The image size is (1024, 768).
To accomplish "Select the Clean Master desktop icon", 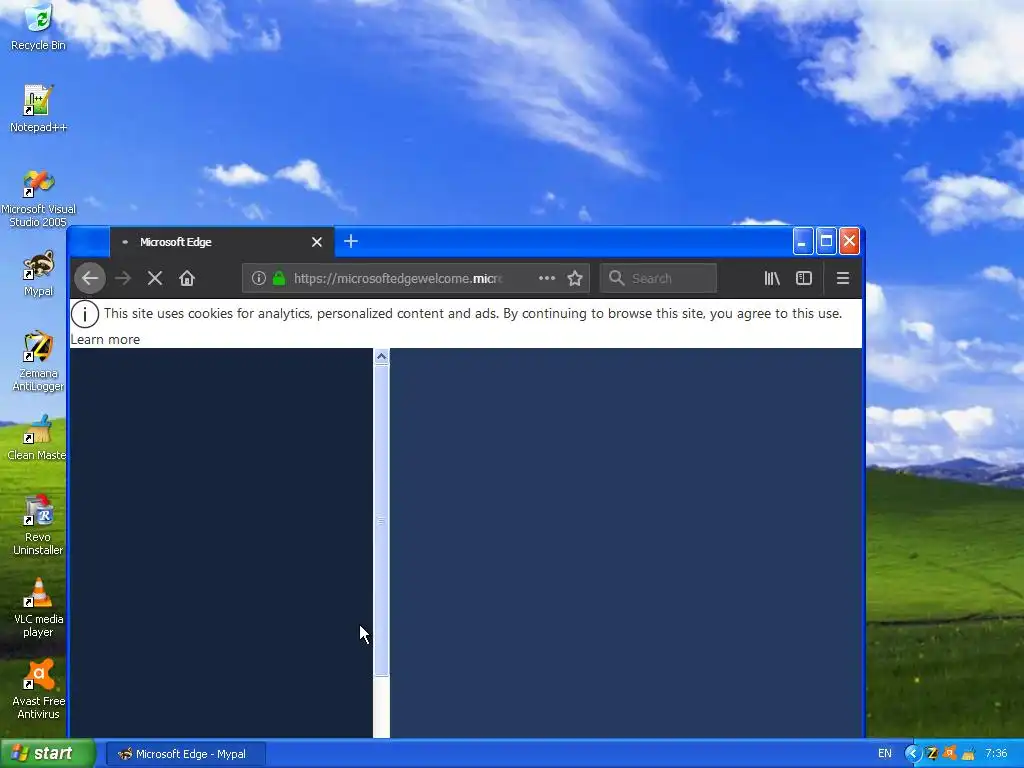I will pos(36,438).
